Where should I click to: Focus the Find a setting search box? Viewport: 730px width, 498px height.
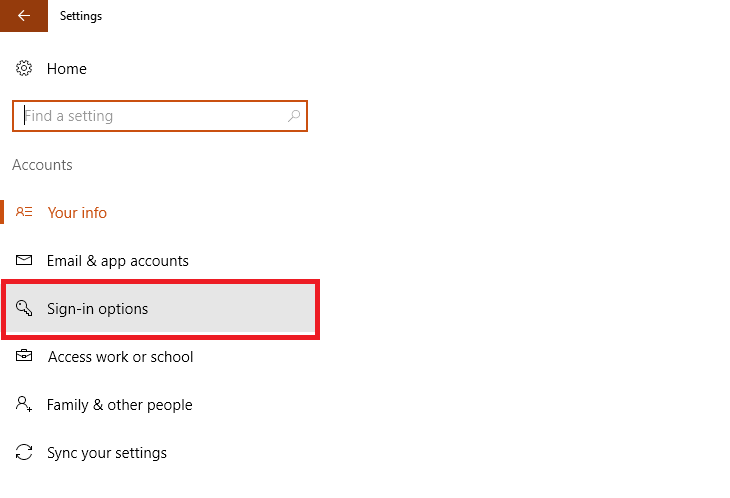[150, 116]
